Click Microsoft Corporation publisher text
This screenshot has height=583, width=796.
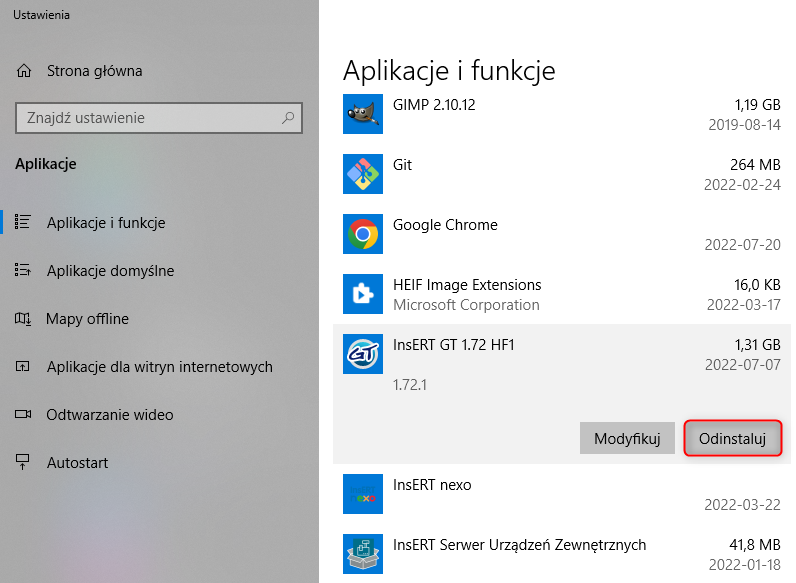(x=466, y=305)
